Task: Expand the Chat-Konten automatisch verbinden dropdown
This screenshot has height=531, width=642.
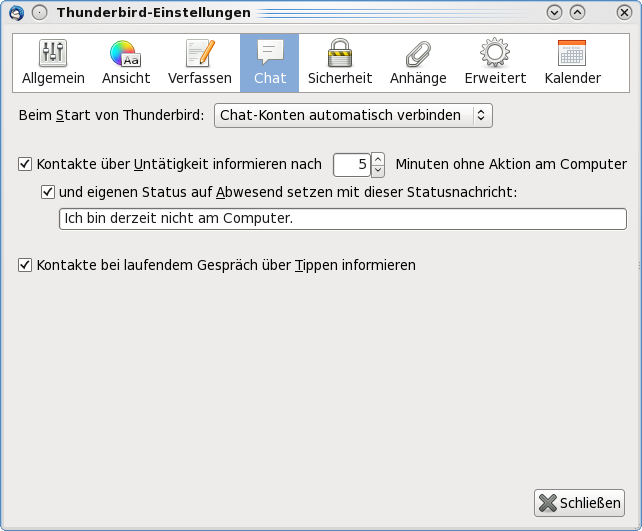Action: click(353, 115)
